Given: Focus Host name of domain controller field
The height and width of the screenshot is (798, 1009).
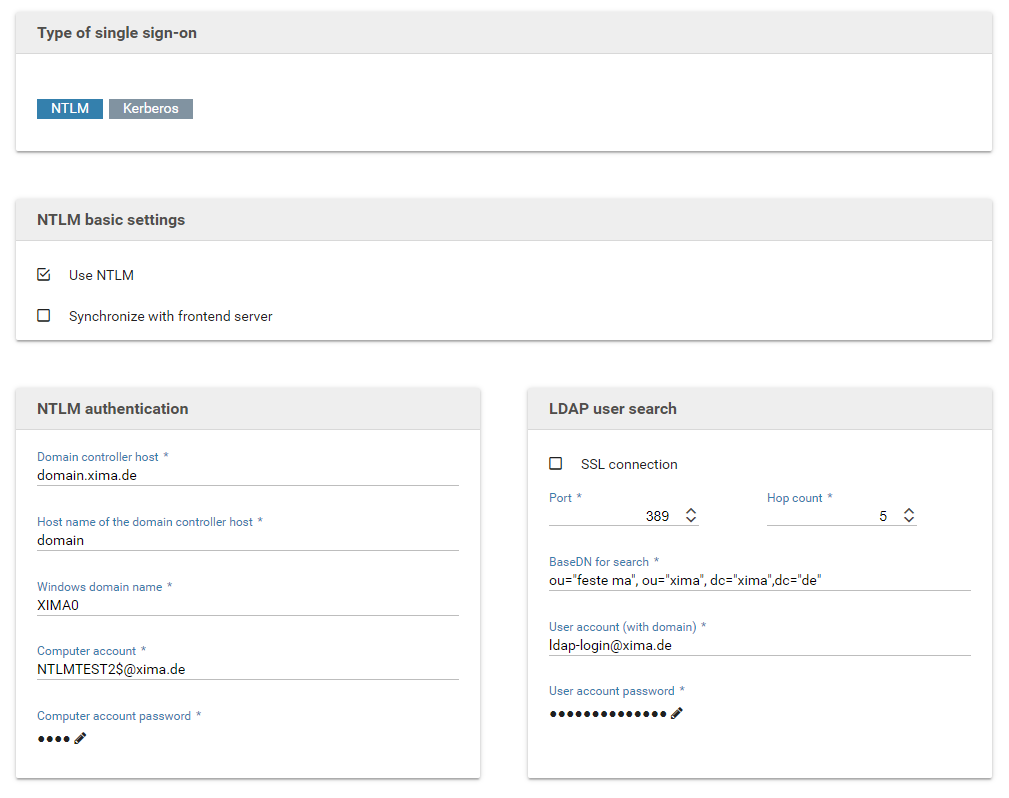Looking at the screenshot, I should coord(247,540).
